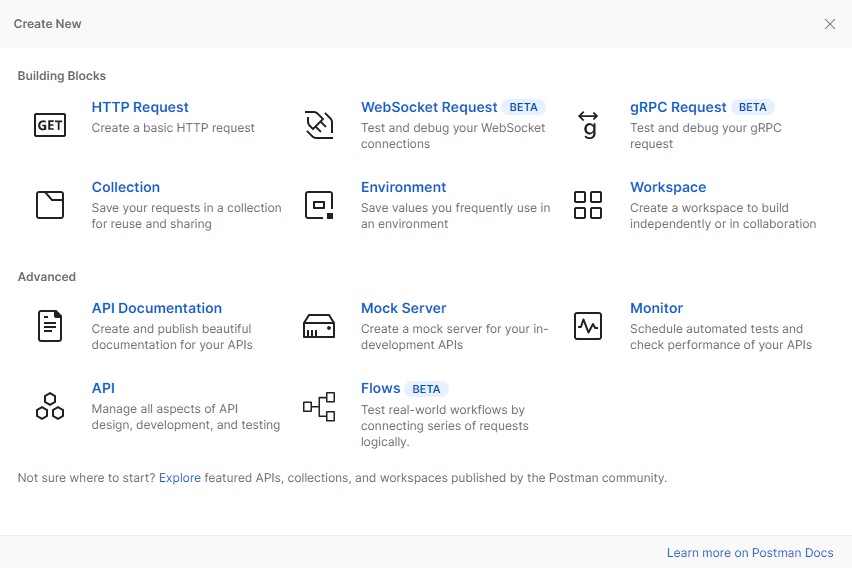Click 'Save values you frequently use' description
Screen dimensions: 852x568
point(455,216)
